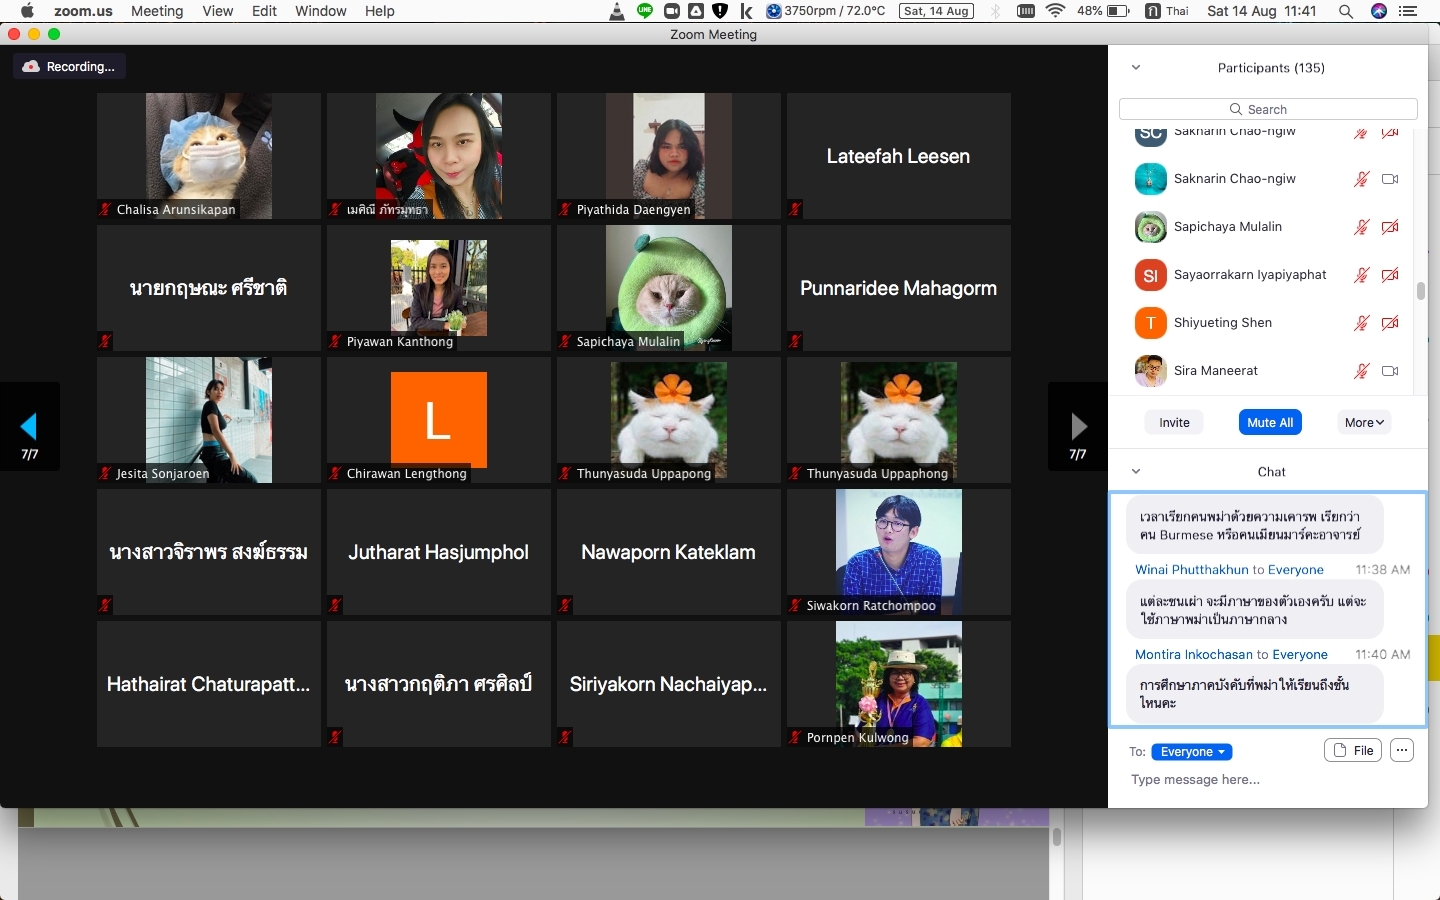Collapse the Participants panel chevron

coord(1136,68)
